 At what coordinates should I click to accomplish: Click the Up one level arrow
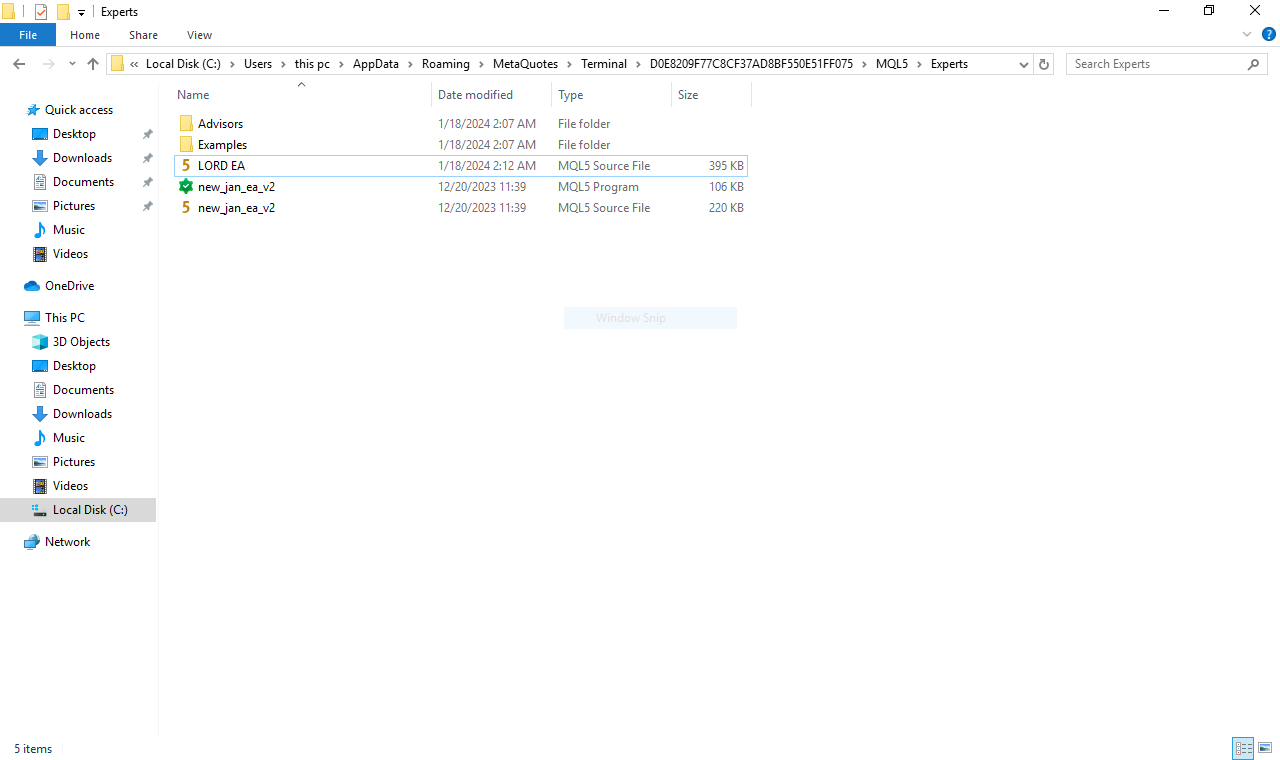tap(93, 64)
